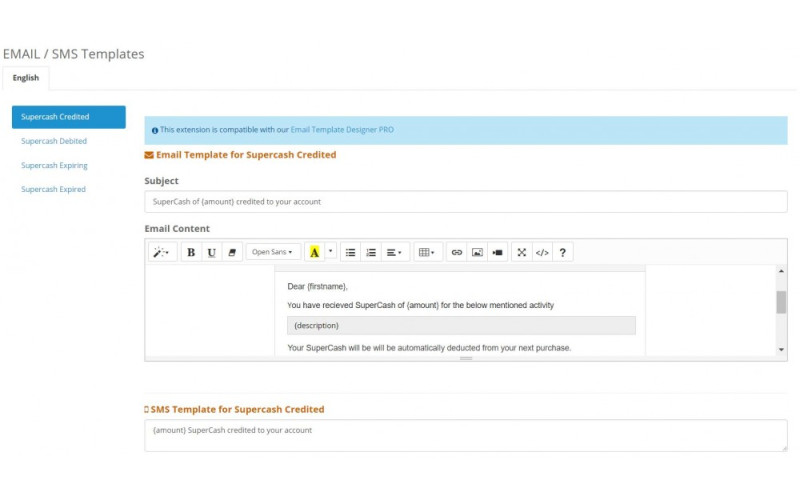Viewport: 800px width, 500px height.
Task: Toggle fullscreen editor mode
Action: [521, 253]
